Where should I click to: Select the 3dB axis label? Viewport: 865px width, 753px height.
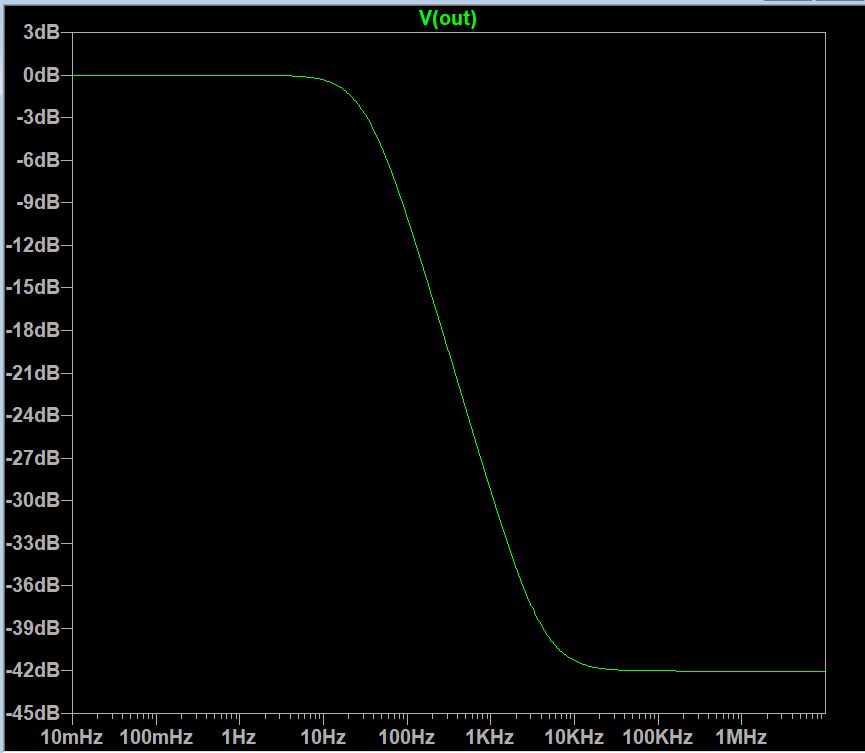41,32
